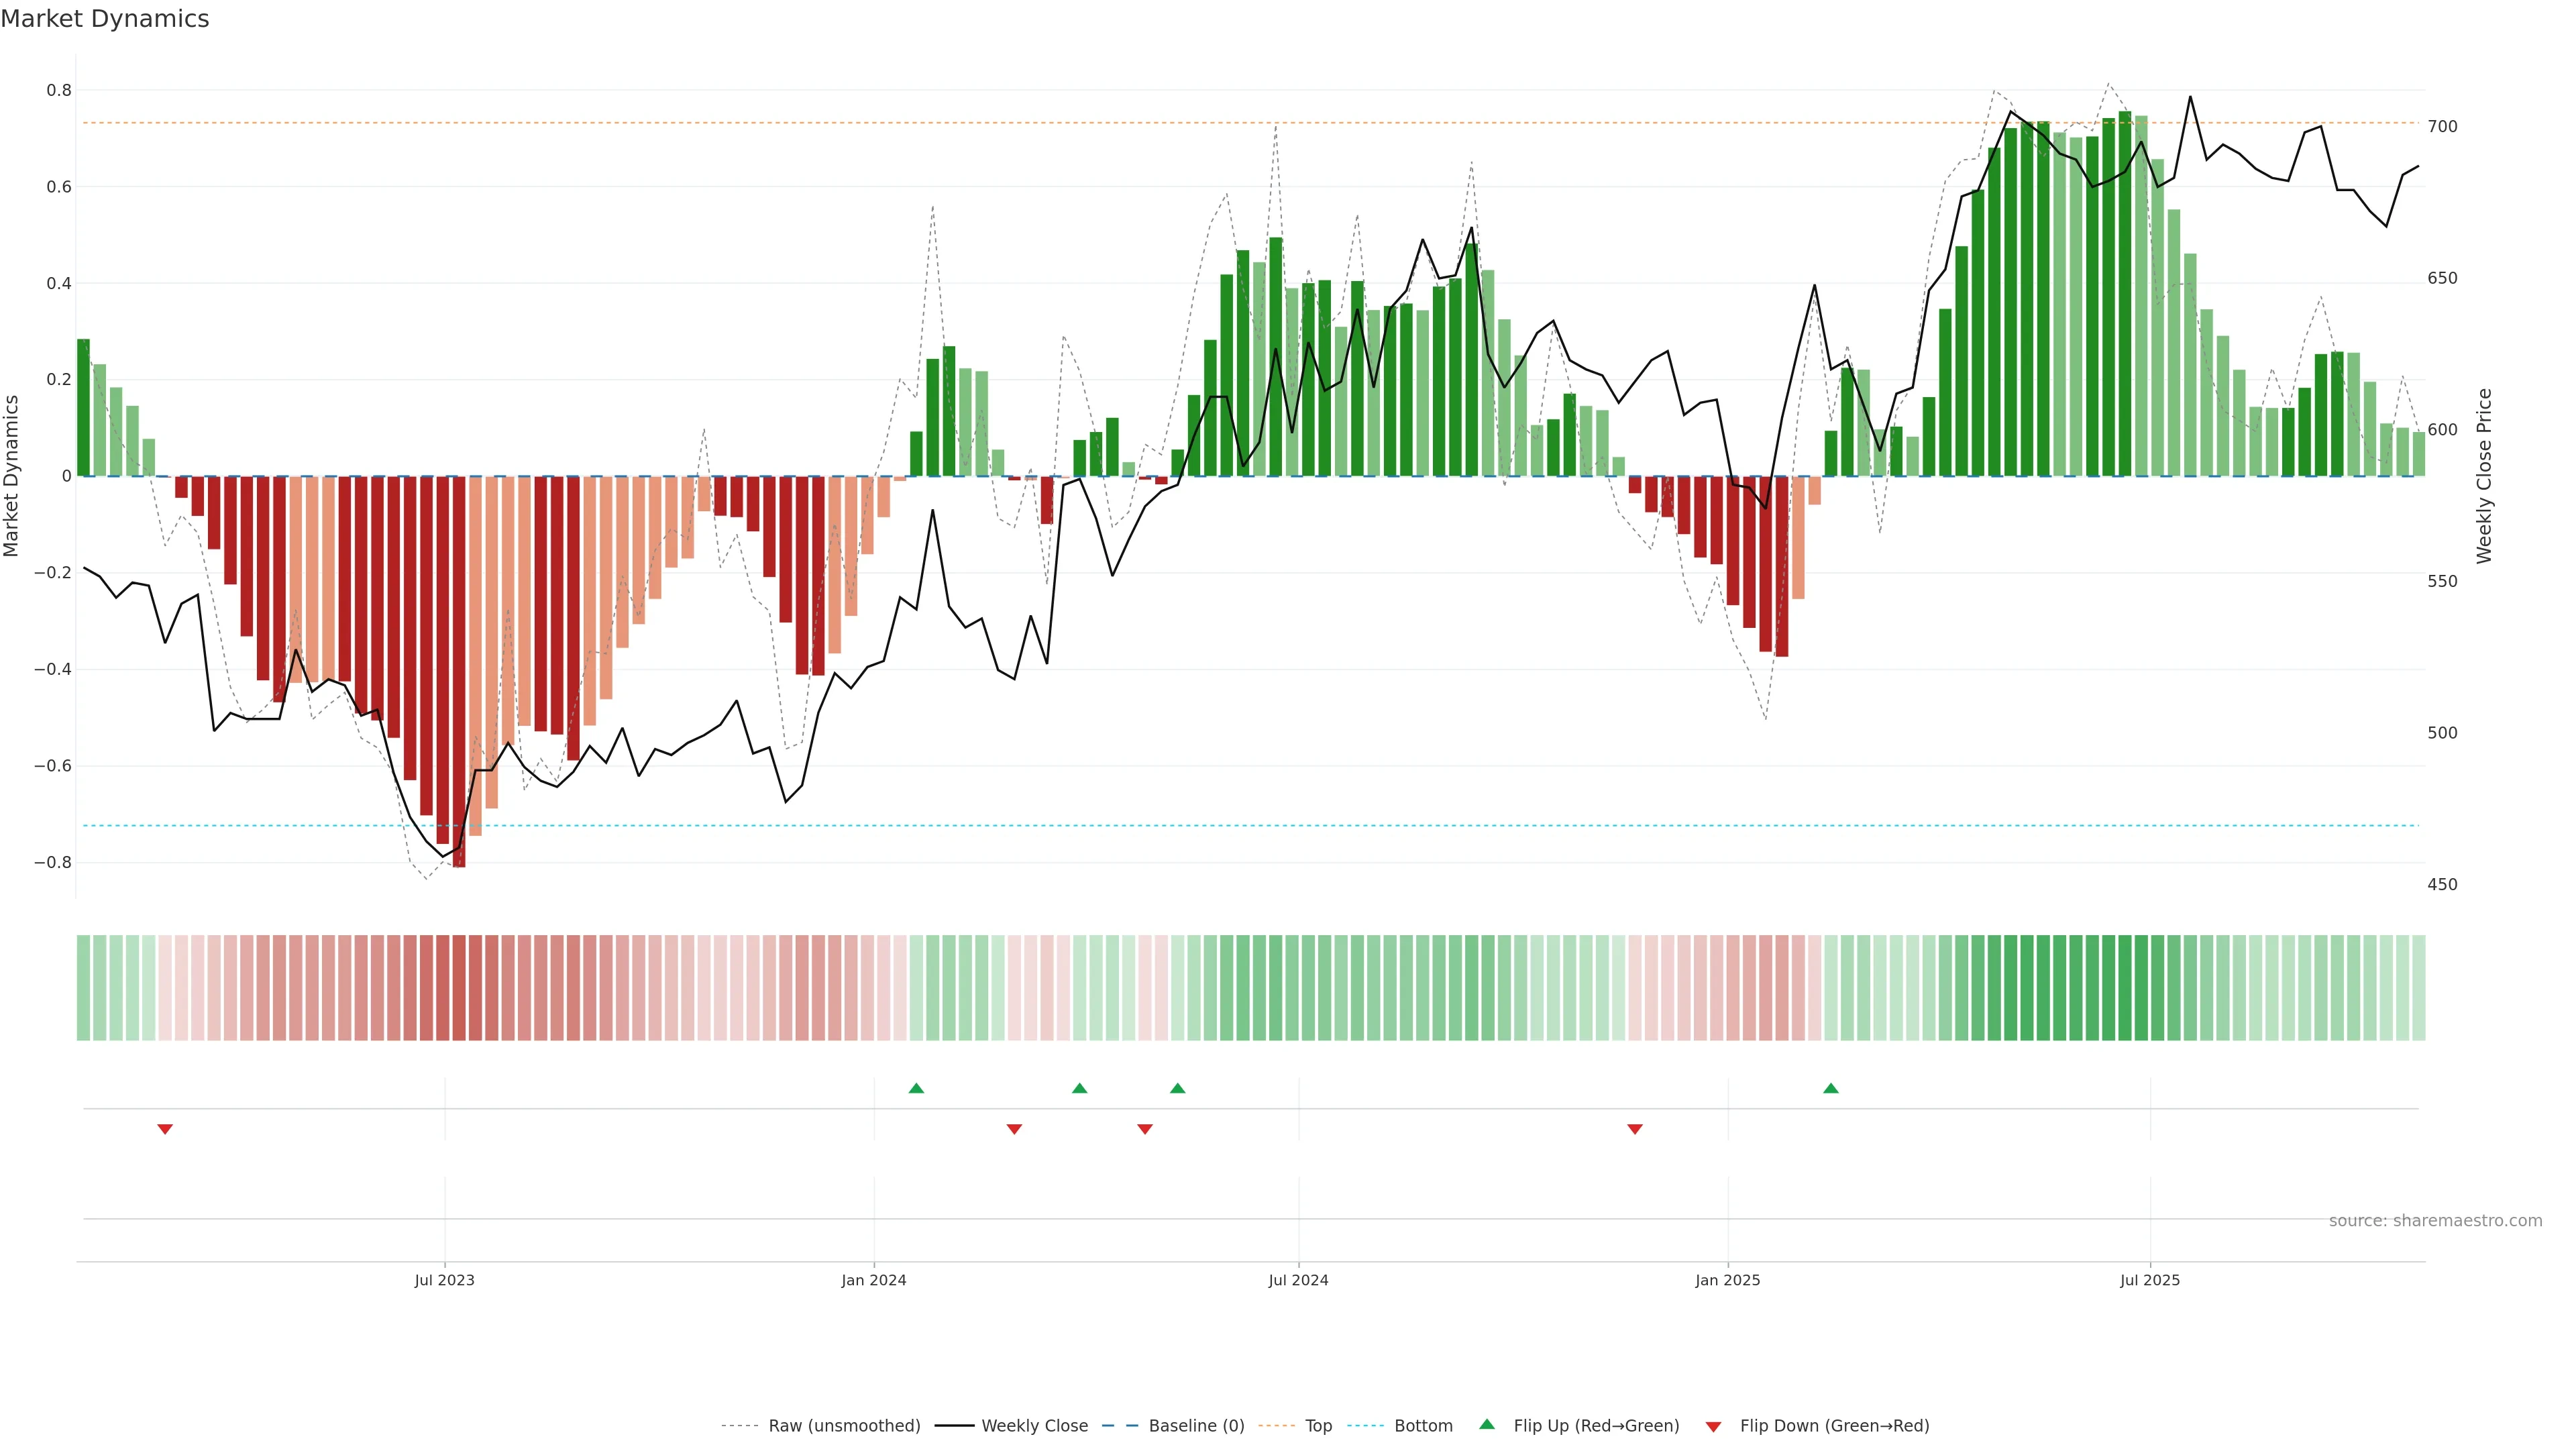Click the Weekly Close Price axis title
Screen dimensions: 2576x1449
2484,476
